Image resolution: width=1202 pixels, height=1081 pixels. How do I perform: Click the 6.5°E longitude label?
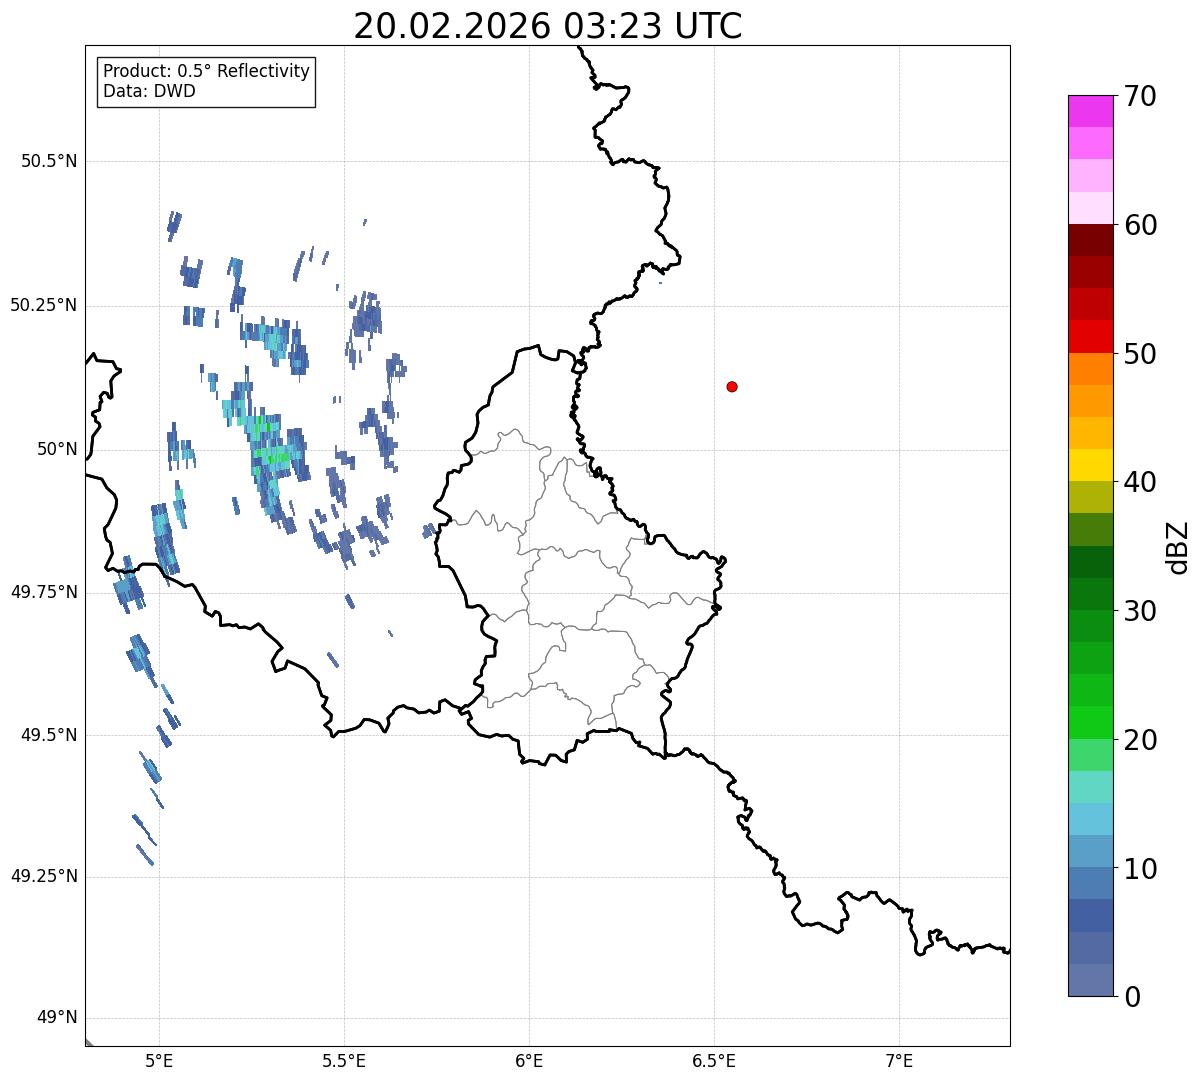[x=714, y=1060]
